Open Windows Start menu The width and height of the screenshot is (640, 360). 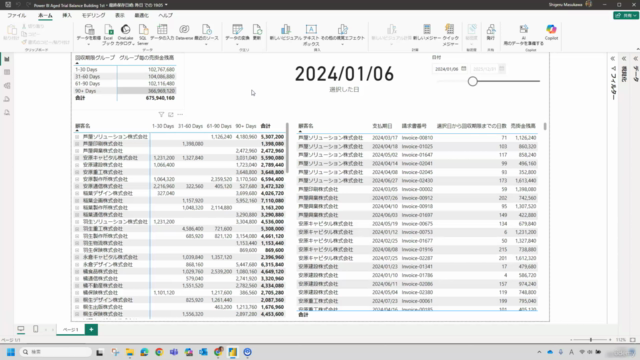[x=11, y=352]
